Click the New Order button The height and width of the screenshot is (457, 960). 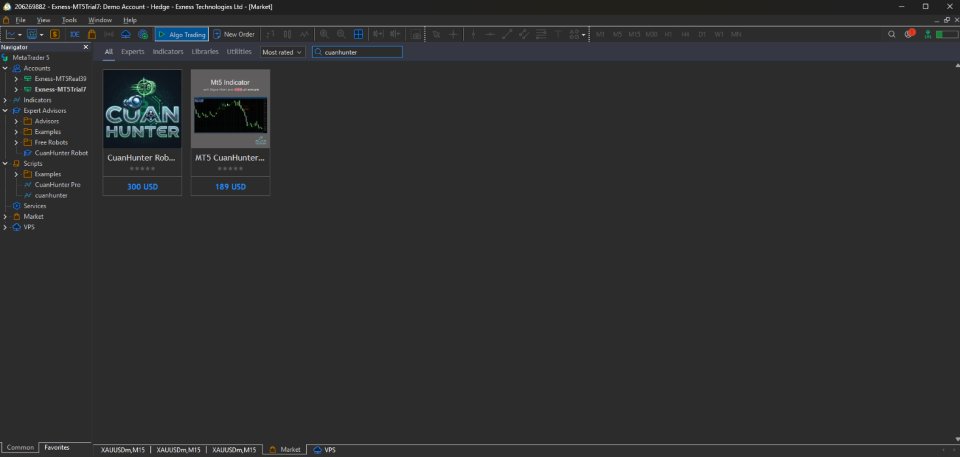pos(234,34)
